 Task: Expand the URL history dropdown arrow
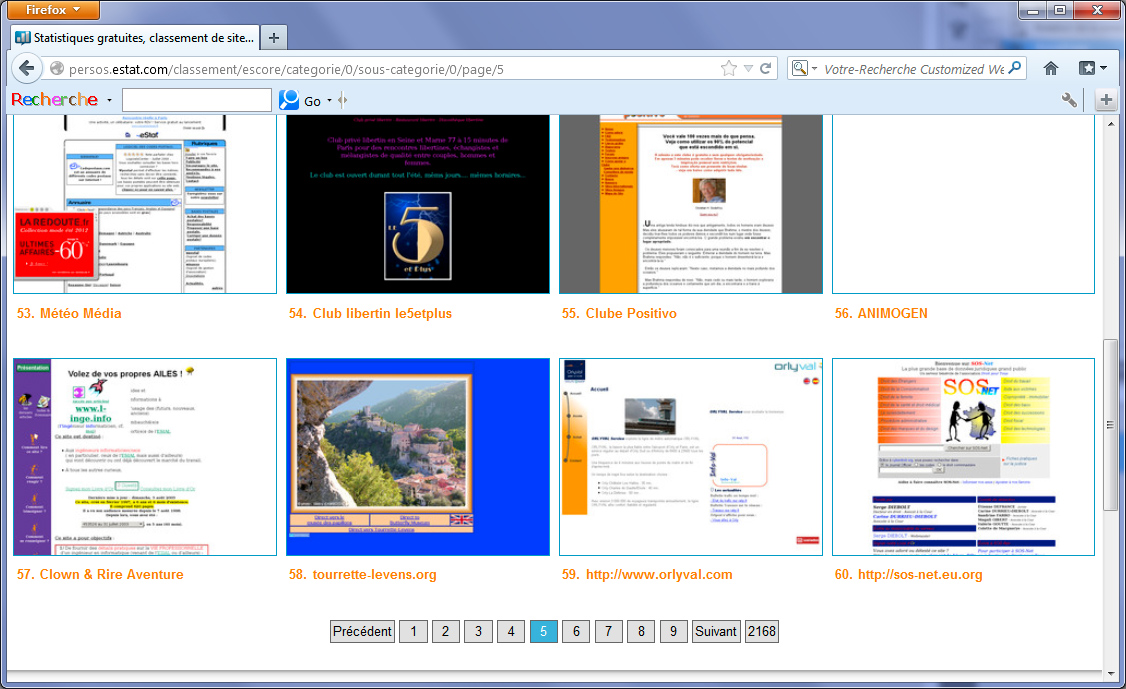click(748, 69)
